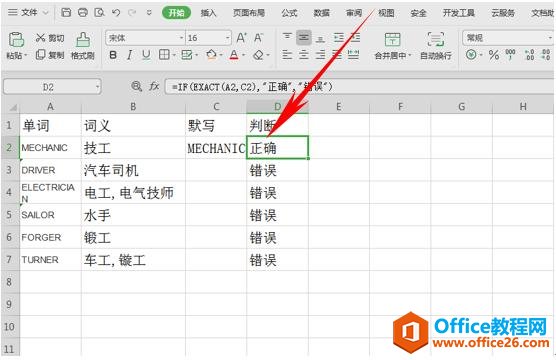Click the eraser clear-format icon
The height and width of the screenshot is (360, 556).
[258, 55]
